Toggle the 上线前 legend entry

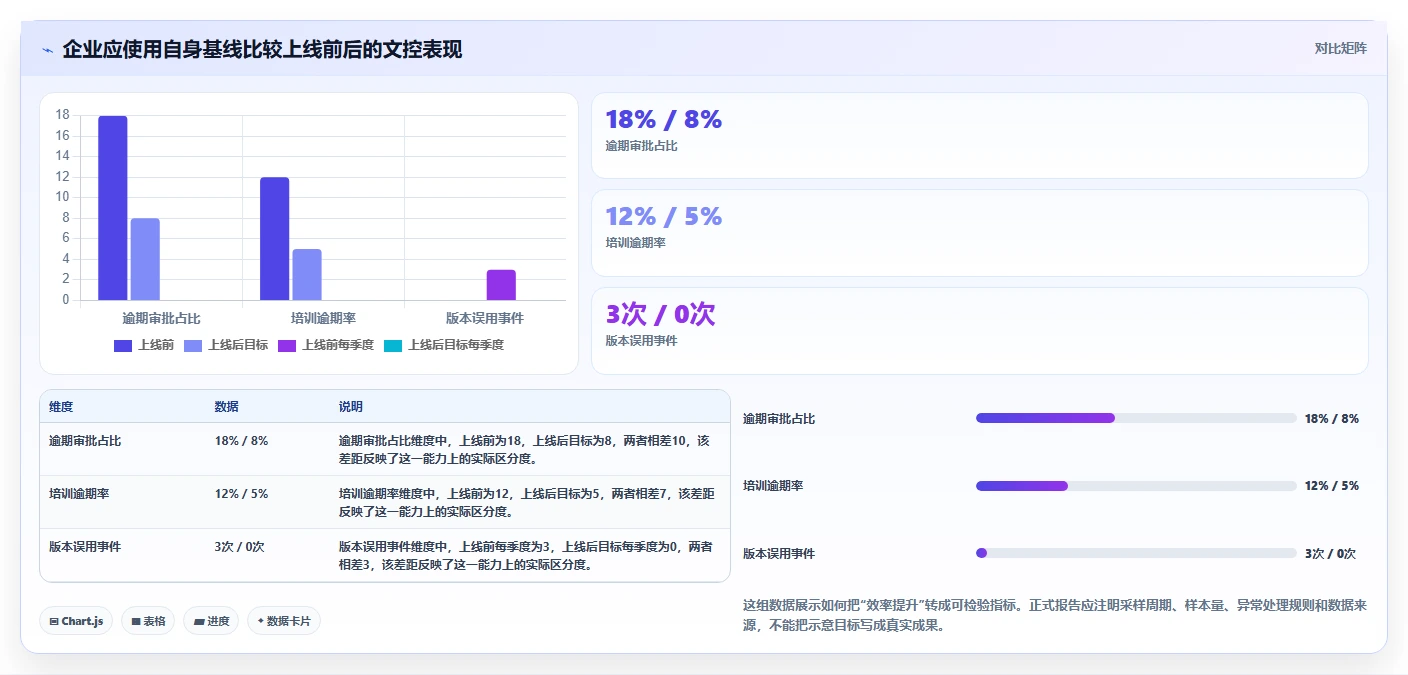point(144,345)
